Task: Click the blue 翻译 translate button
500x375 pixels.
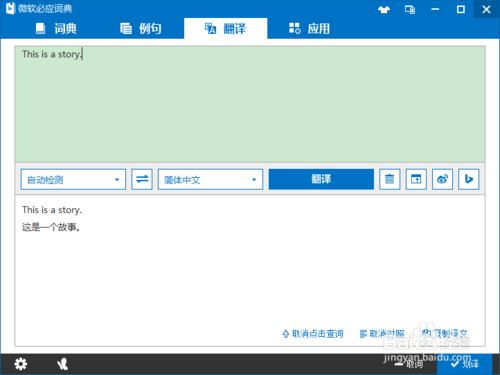Action: pos(321,179)
